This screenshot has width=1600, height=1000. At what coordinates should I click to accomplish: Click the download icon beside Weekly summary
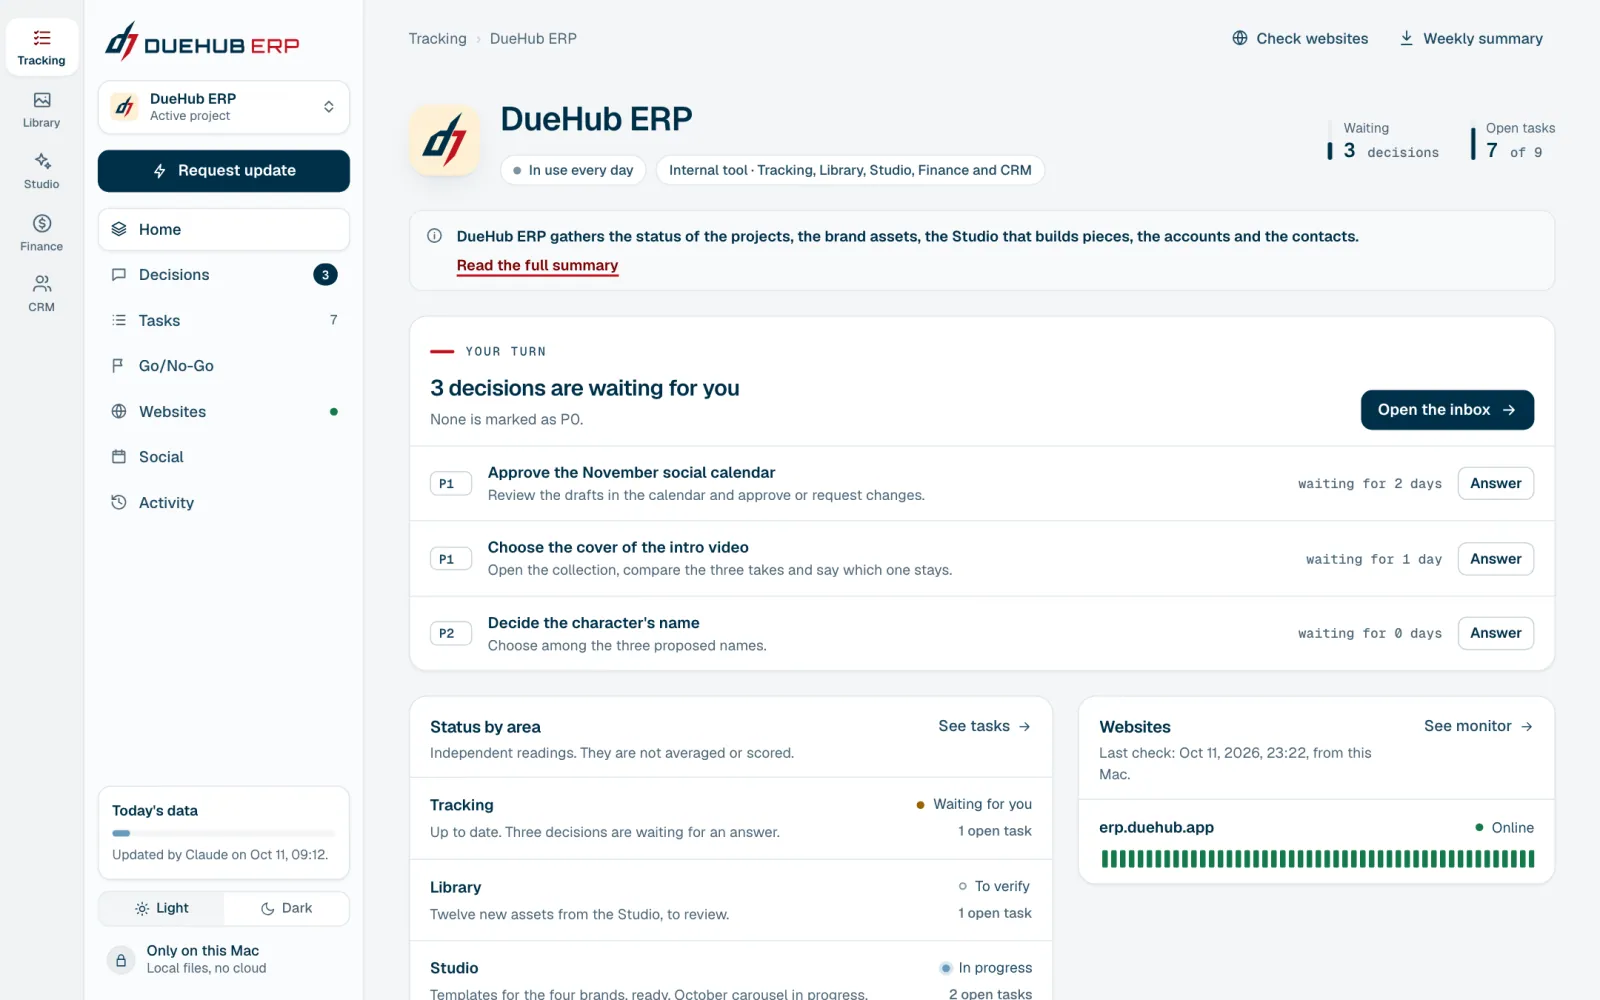pos(1406,38)
